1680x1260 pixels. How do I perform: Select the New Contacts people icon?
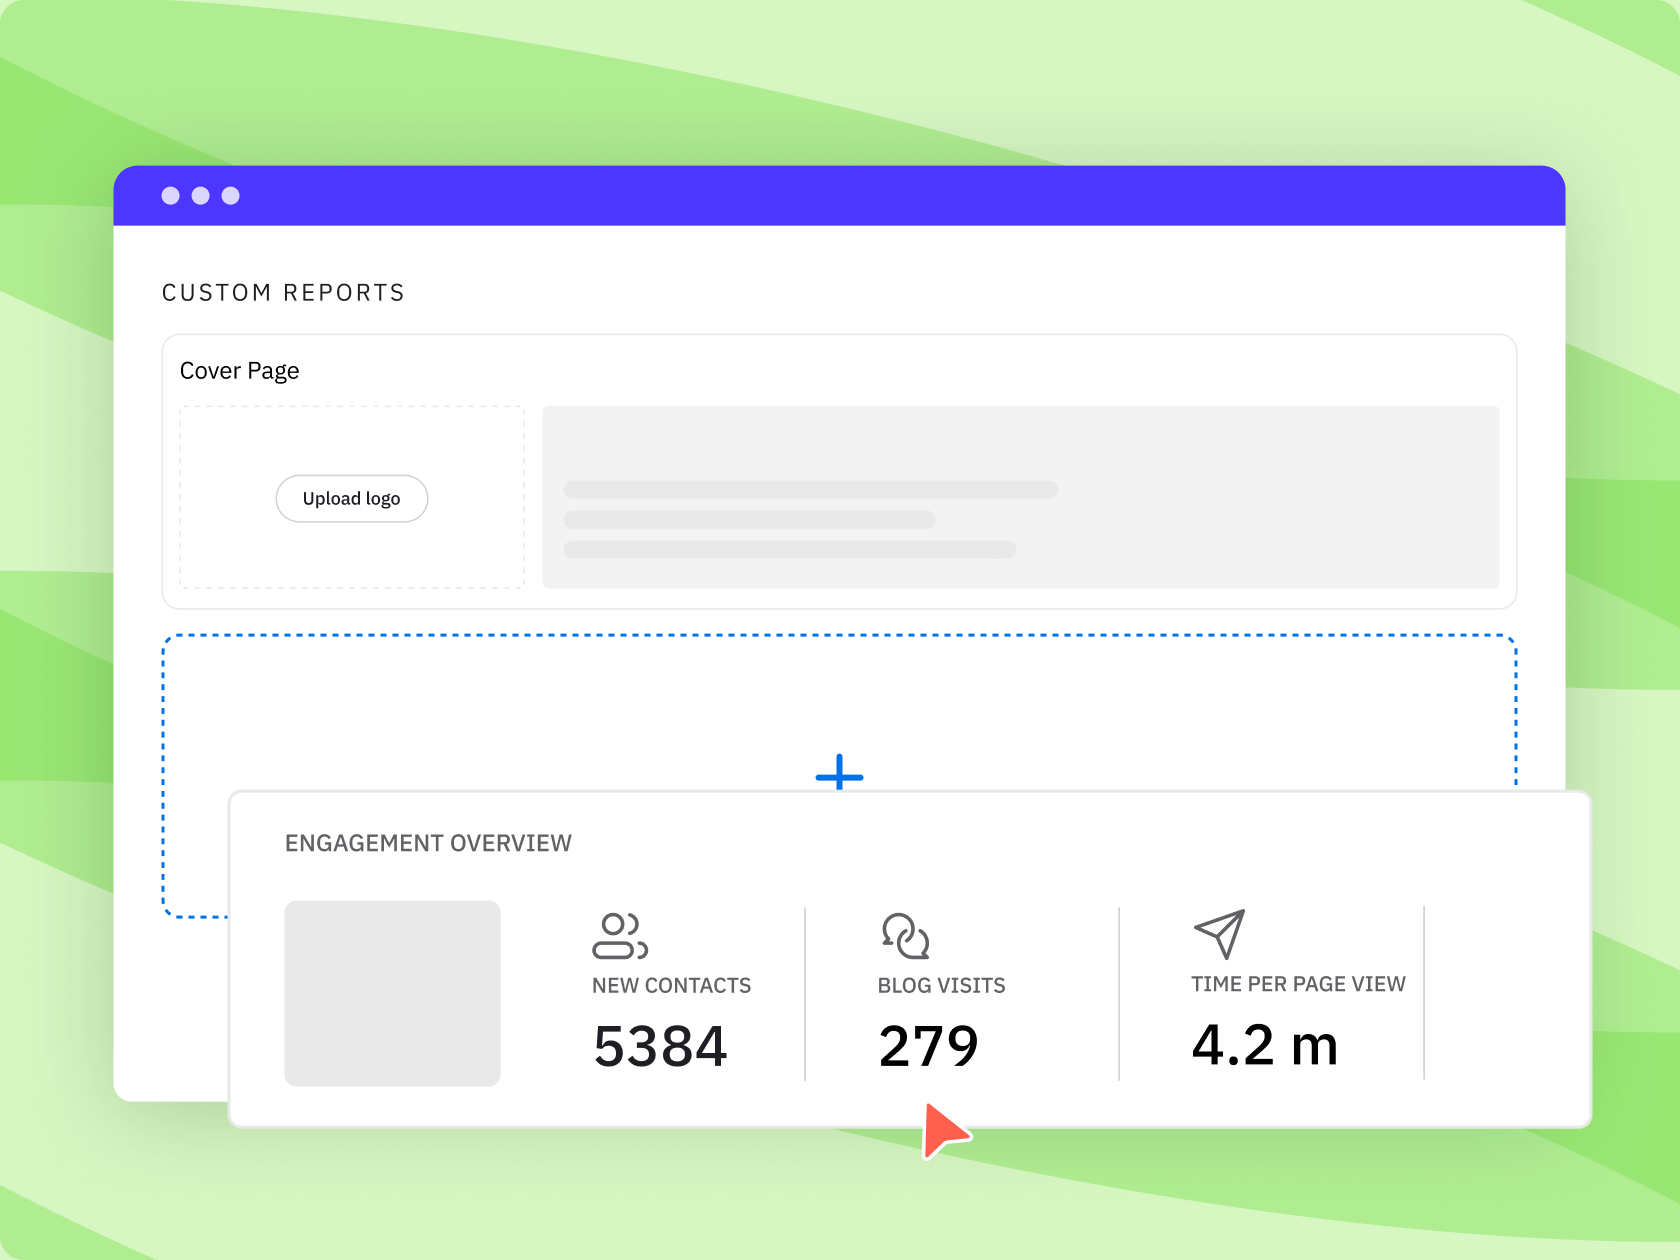click(x=620, y=936)
